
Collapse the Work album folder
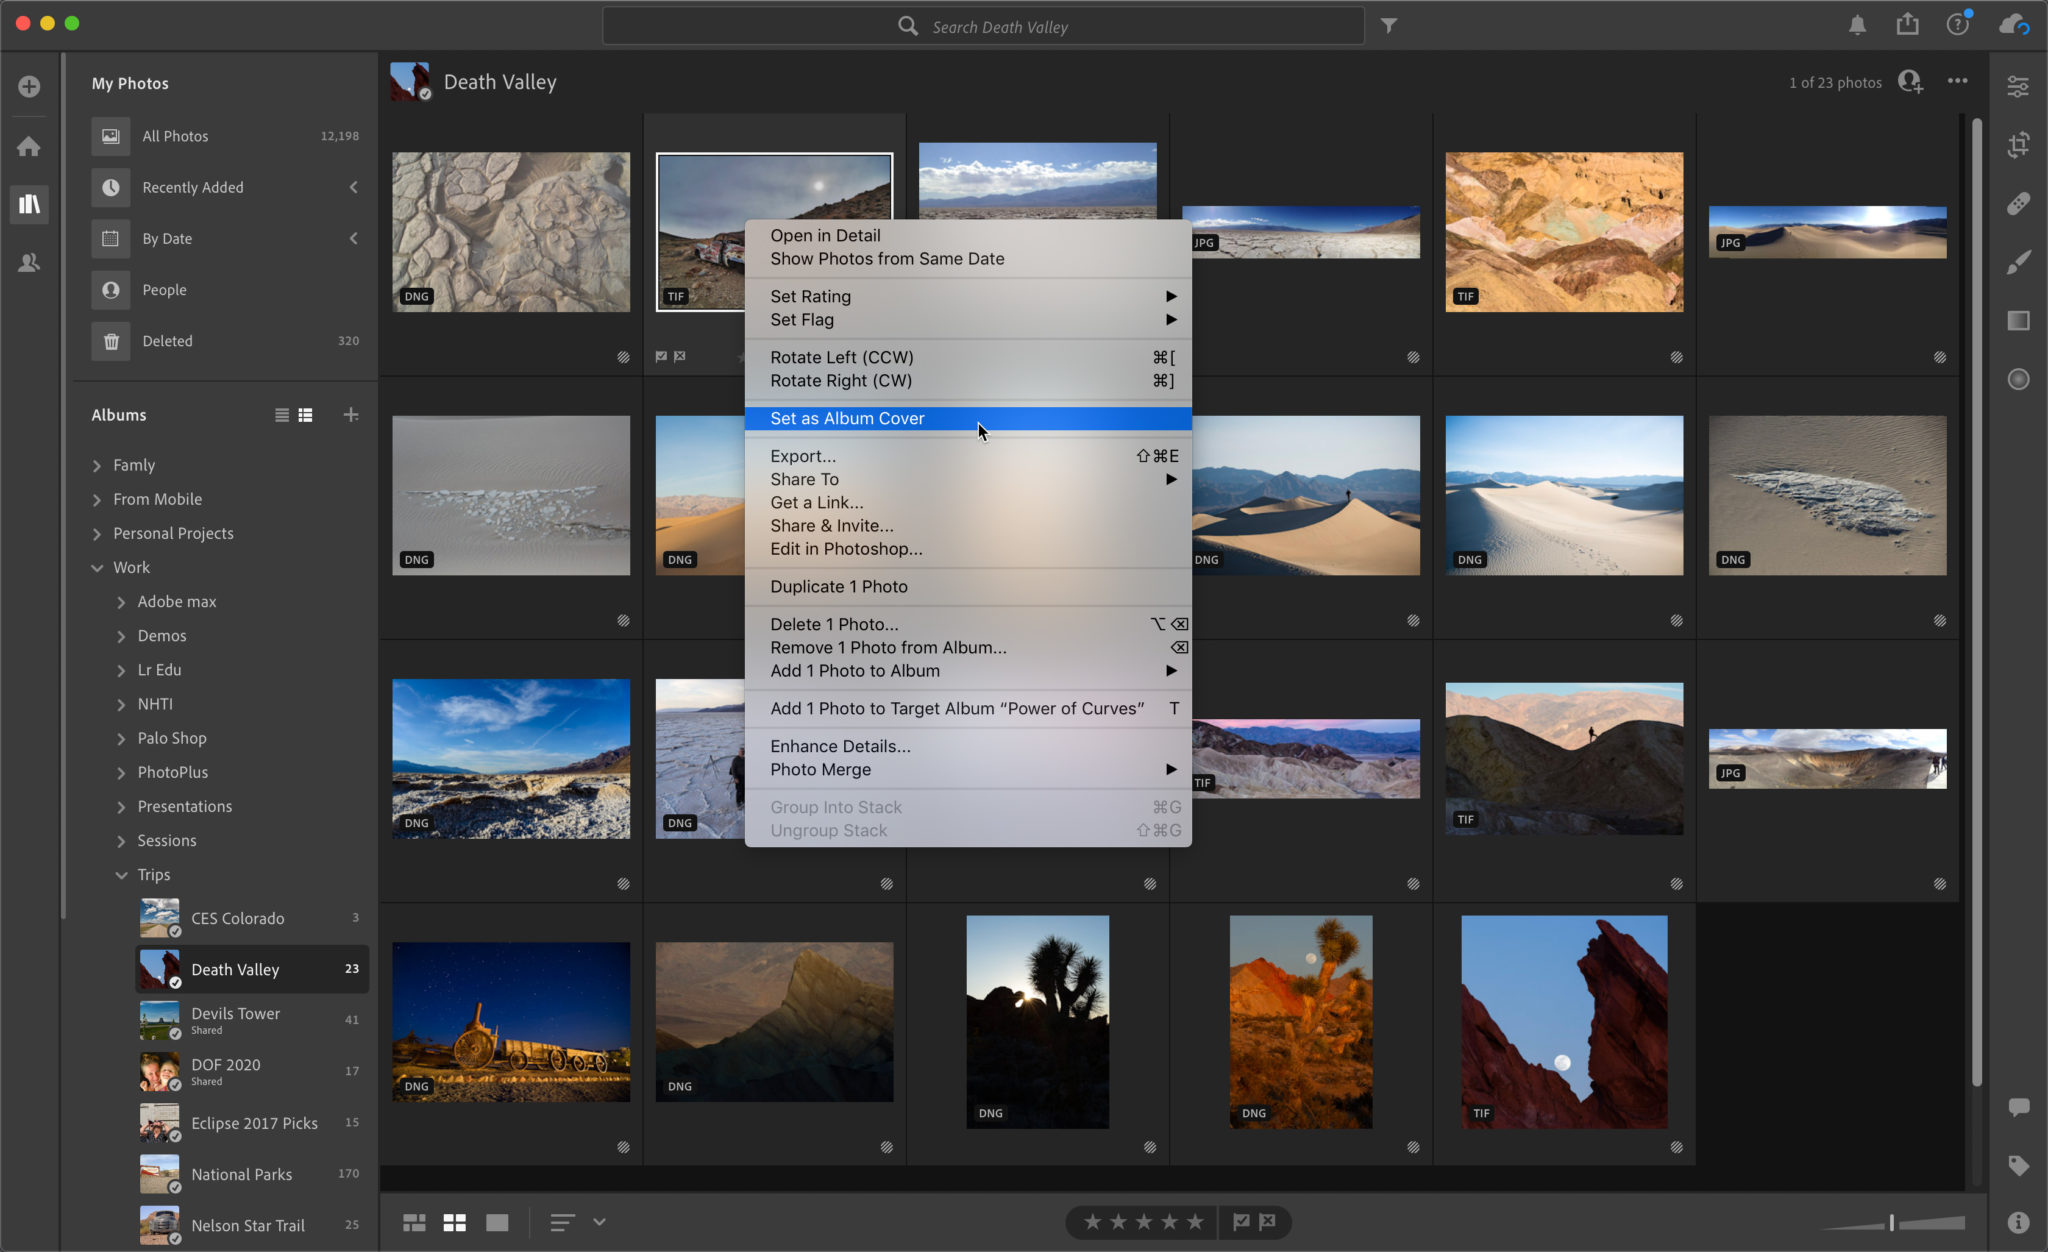click(97, 567)
